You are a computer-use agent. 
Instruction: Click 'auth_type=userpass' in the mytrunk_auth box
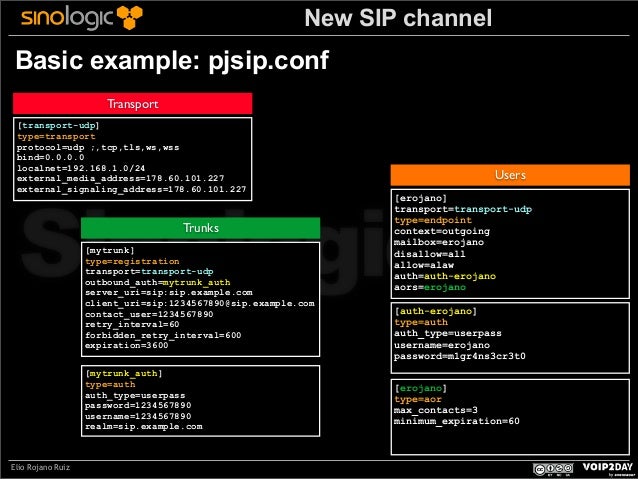coord(135,395)
